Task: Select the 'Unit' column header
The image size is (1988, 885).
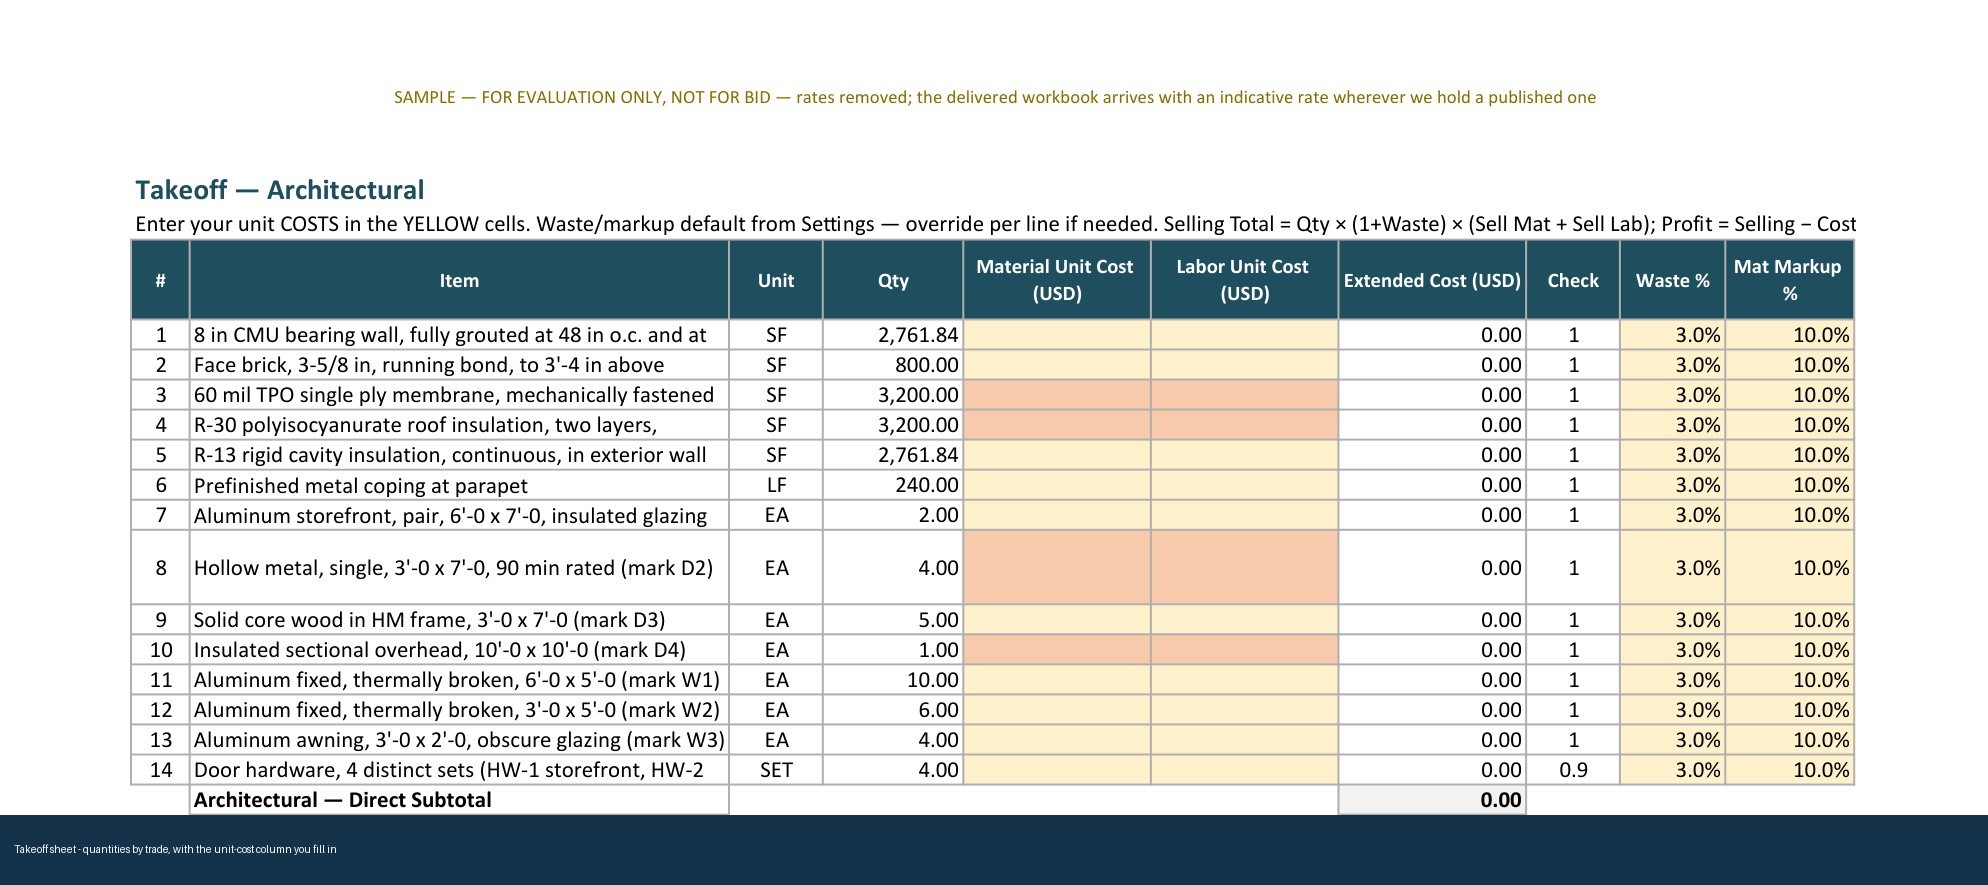Action: [776, 280]
